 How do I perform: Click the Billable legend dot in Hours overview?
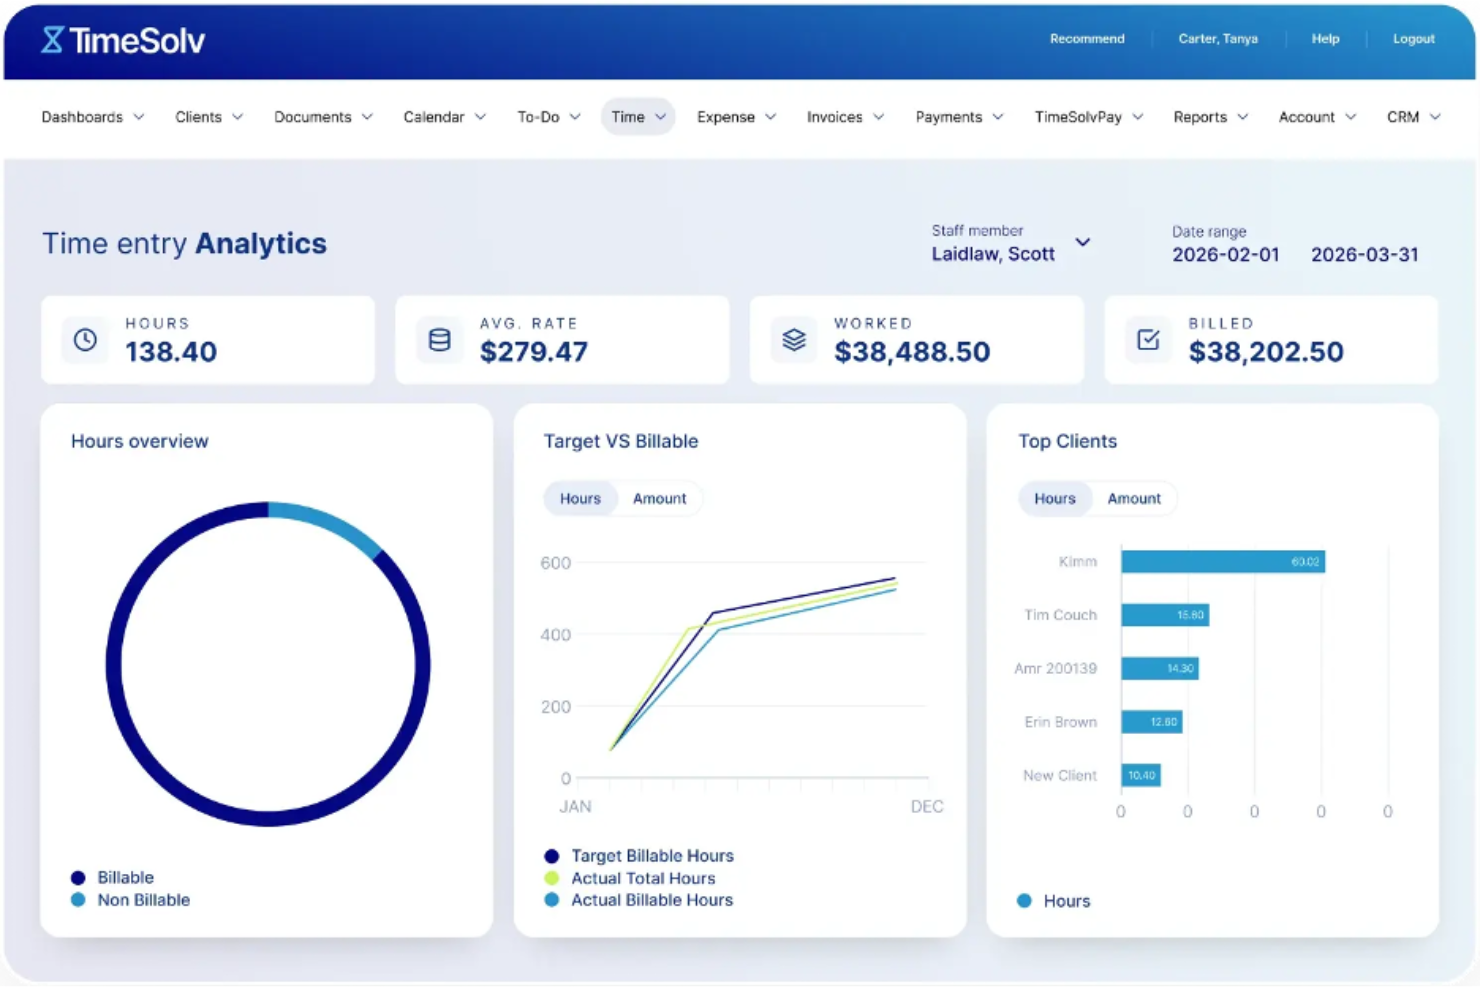click(78, 877)
